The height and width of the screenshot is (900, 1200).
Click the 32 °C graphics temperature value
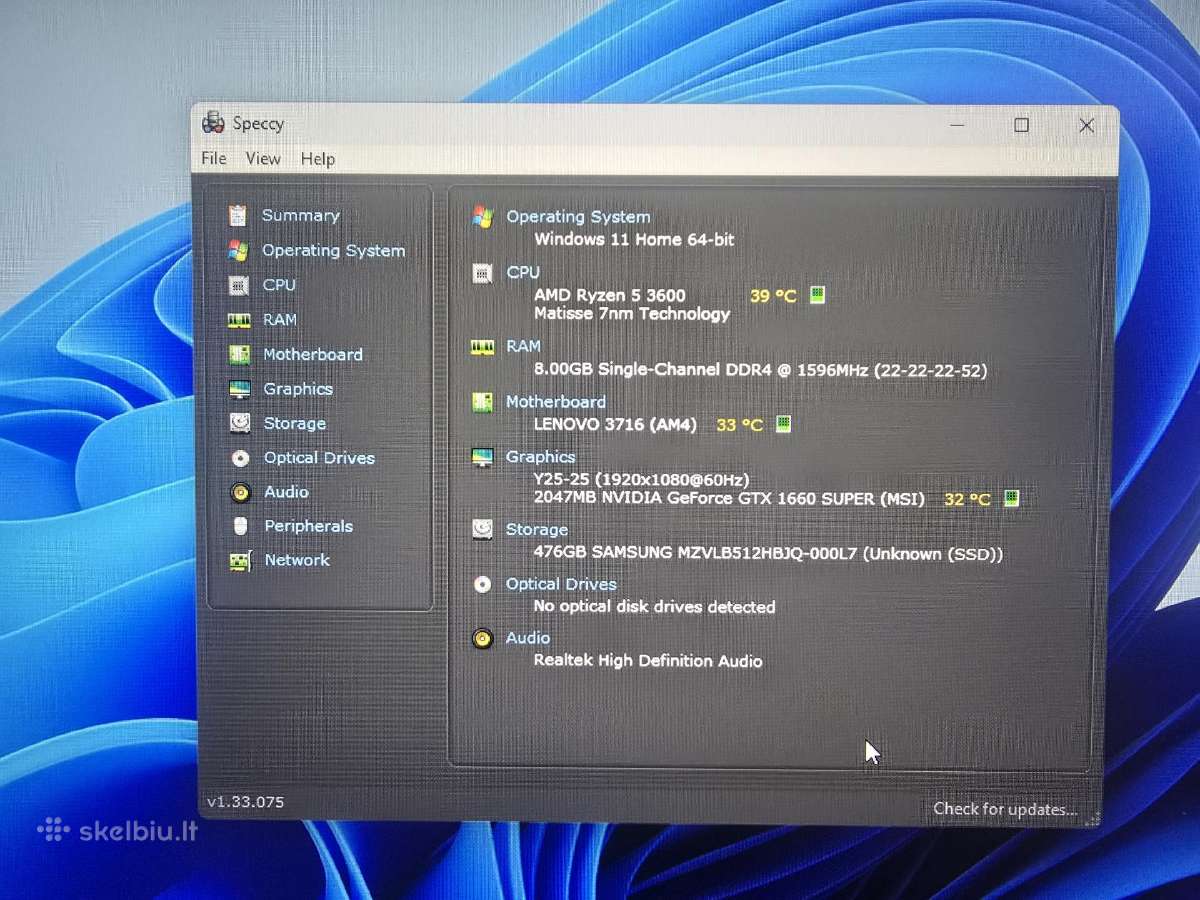[x=967, y=499]
